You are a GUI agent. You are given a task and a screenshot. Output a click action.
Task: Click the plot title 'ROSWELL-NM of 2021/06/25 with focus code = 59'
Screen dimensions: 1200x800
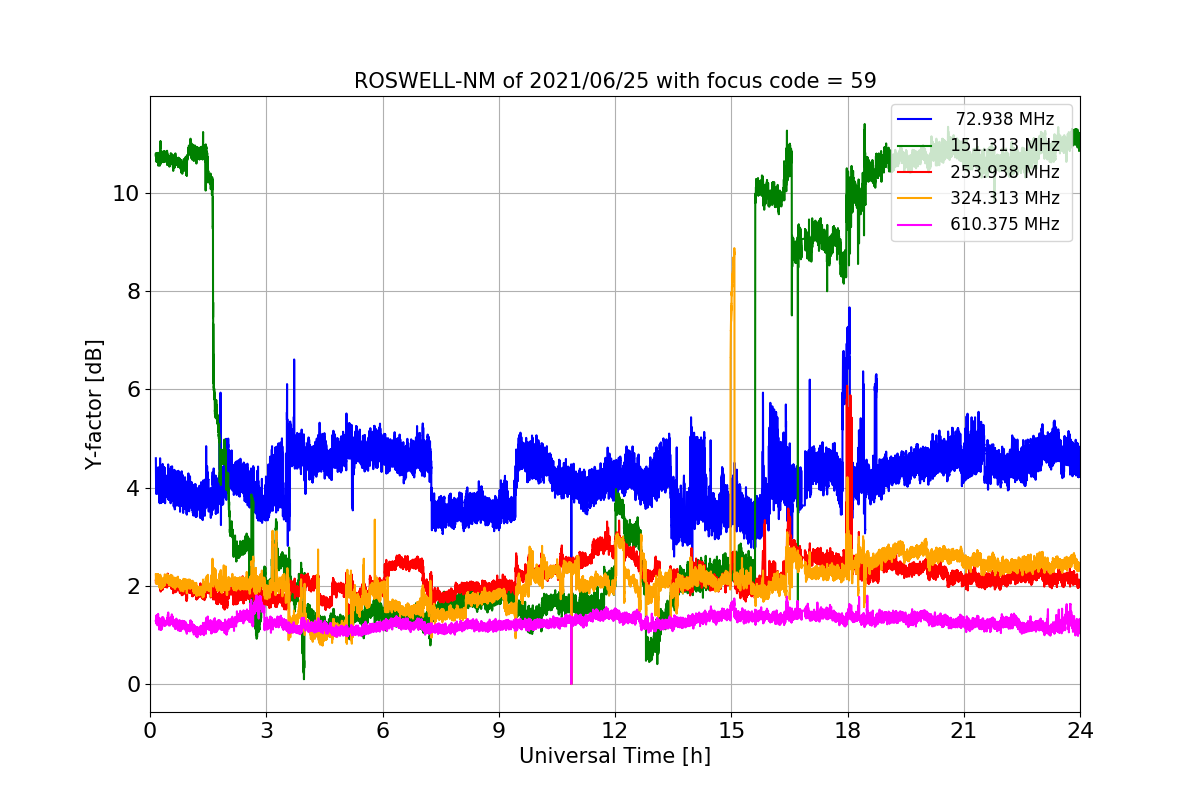[x=615, y=81]
